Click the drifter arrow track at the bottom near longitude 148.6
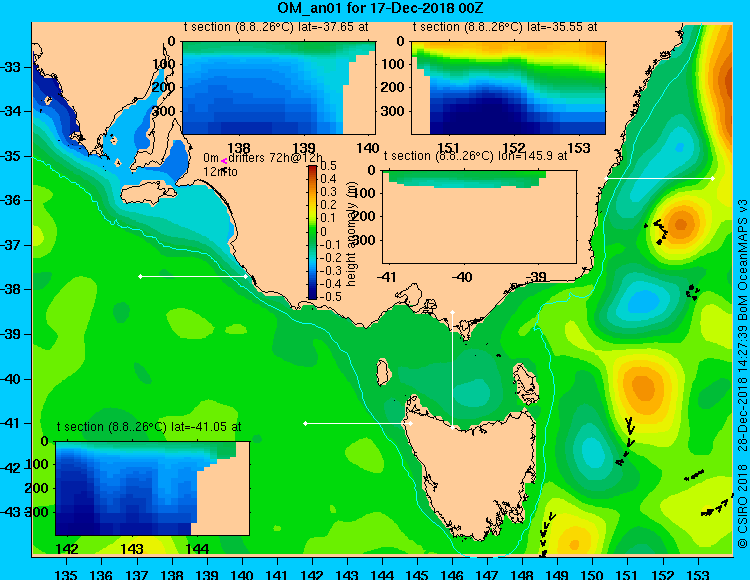 pos(546,534)
